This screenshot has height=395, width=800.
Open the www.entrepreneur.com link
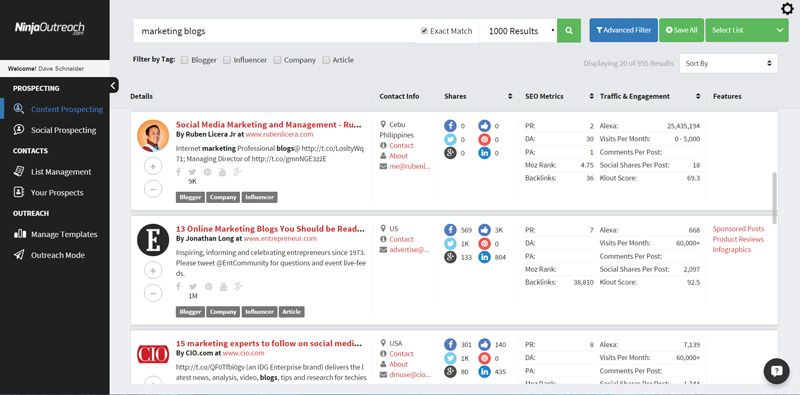click(x=280, y=238)
